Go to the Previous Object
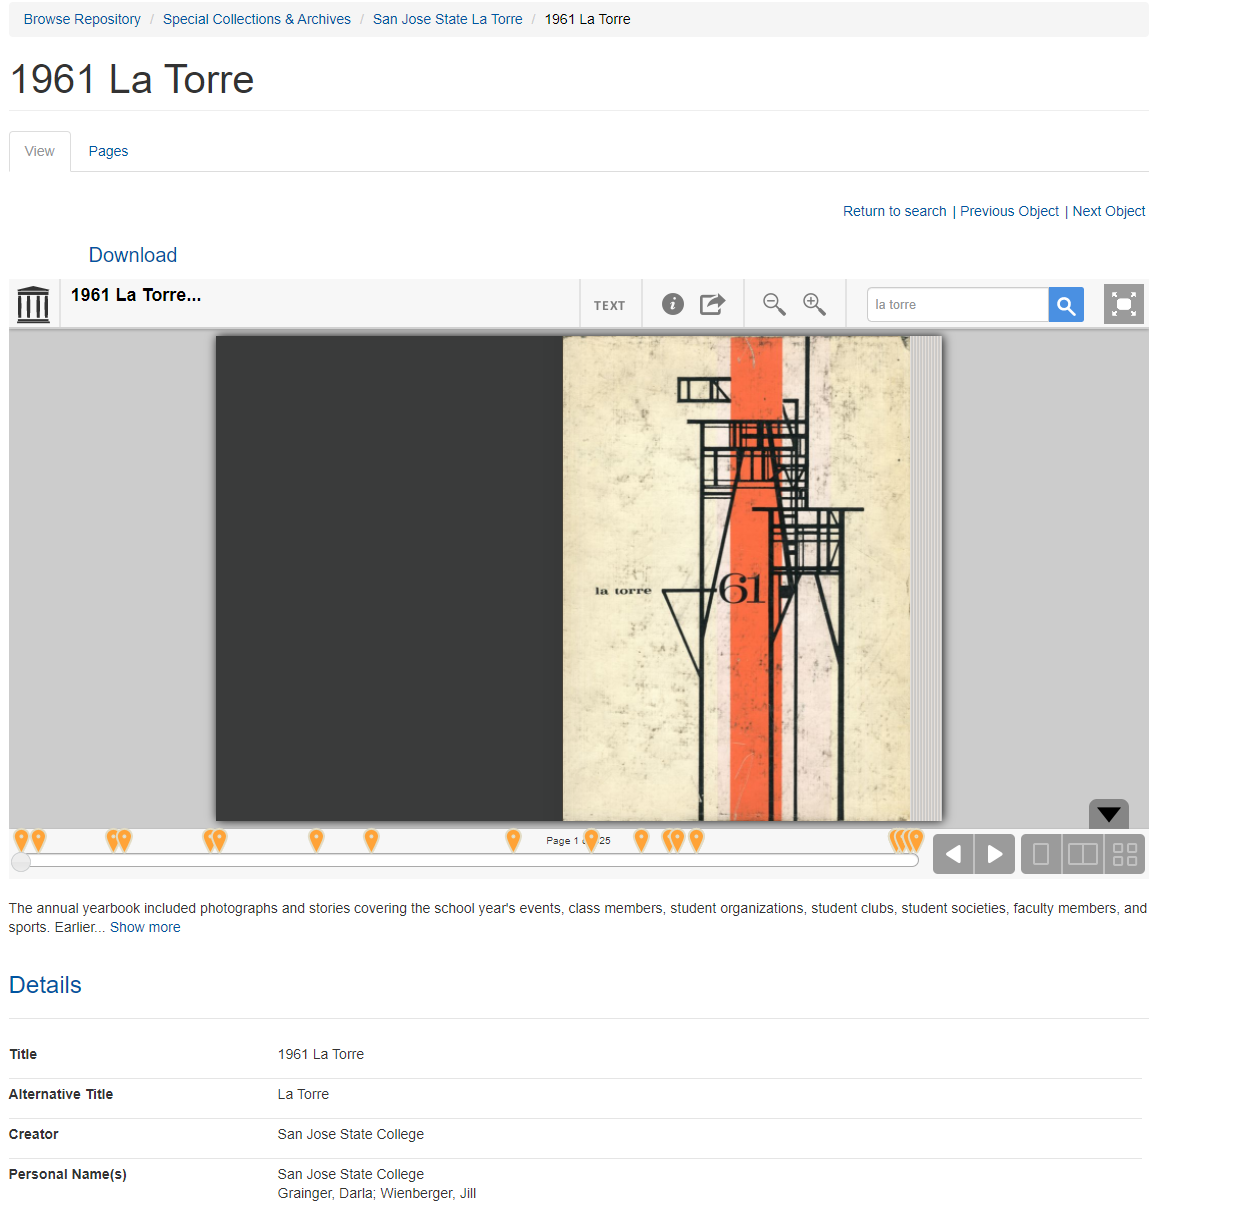Screen dimensions: 1259x1209 (x=1009, y=211)
